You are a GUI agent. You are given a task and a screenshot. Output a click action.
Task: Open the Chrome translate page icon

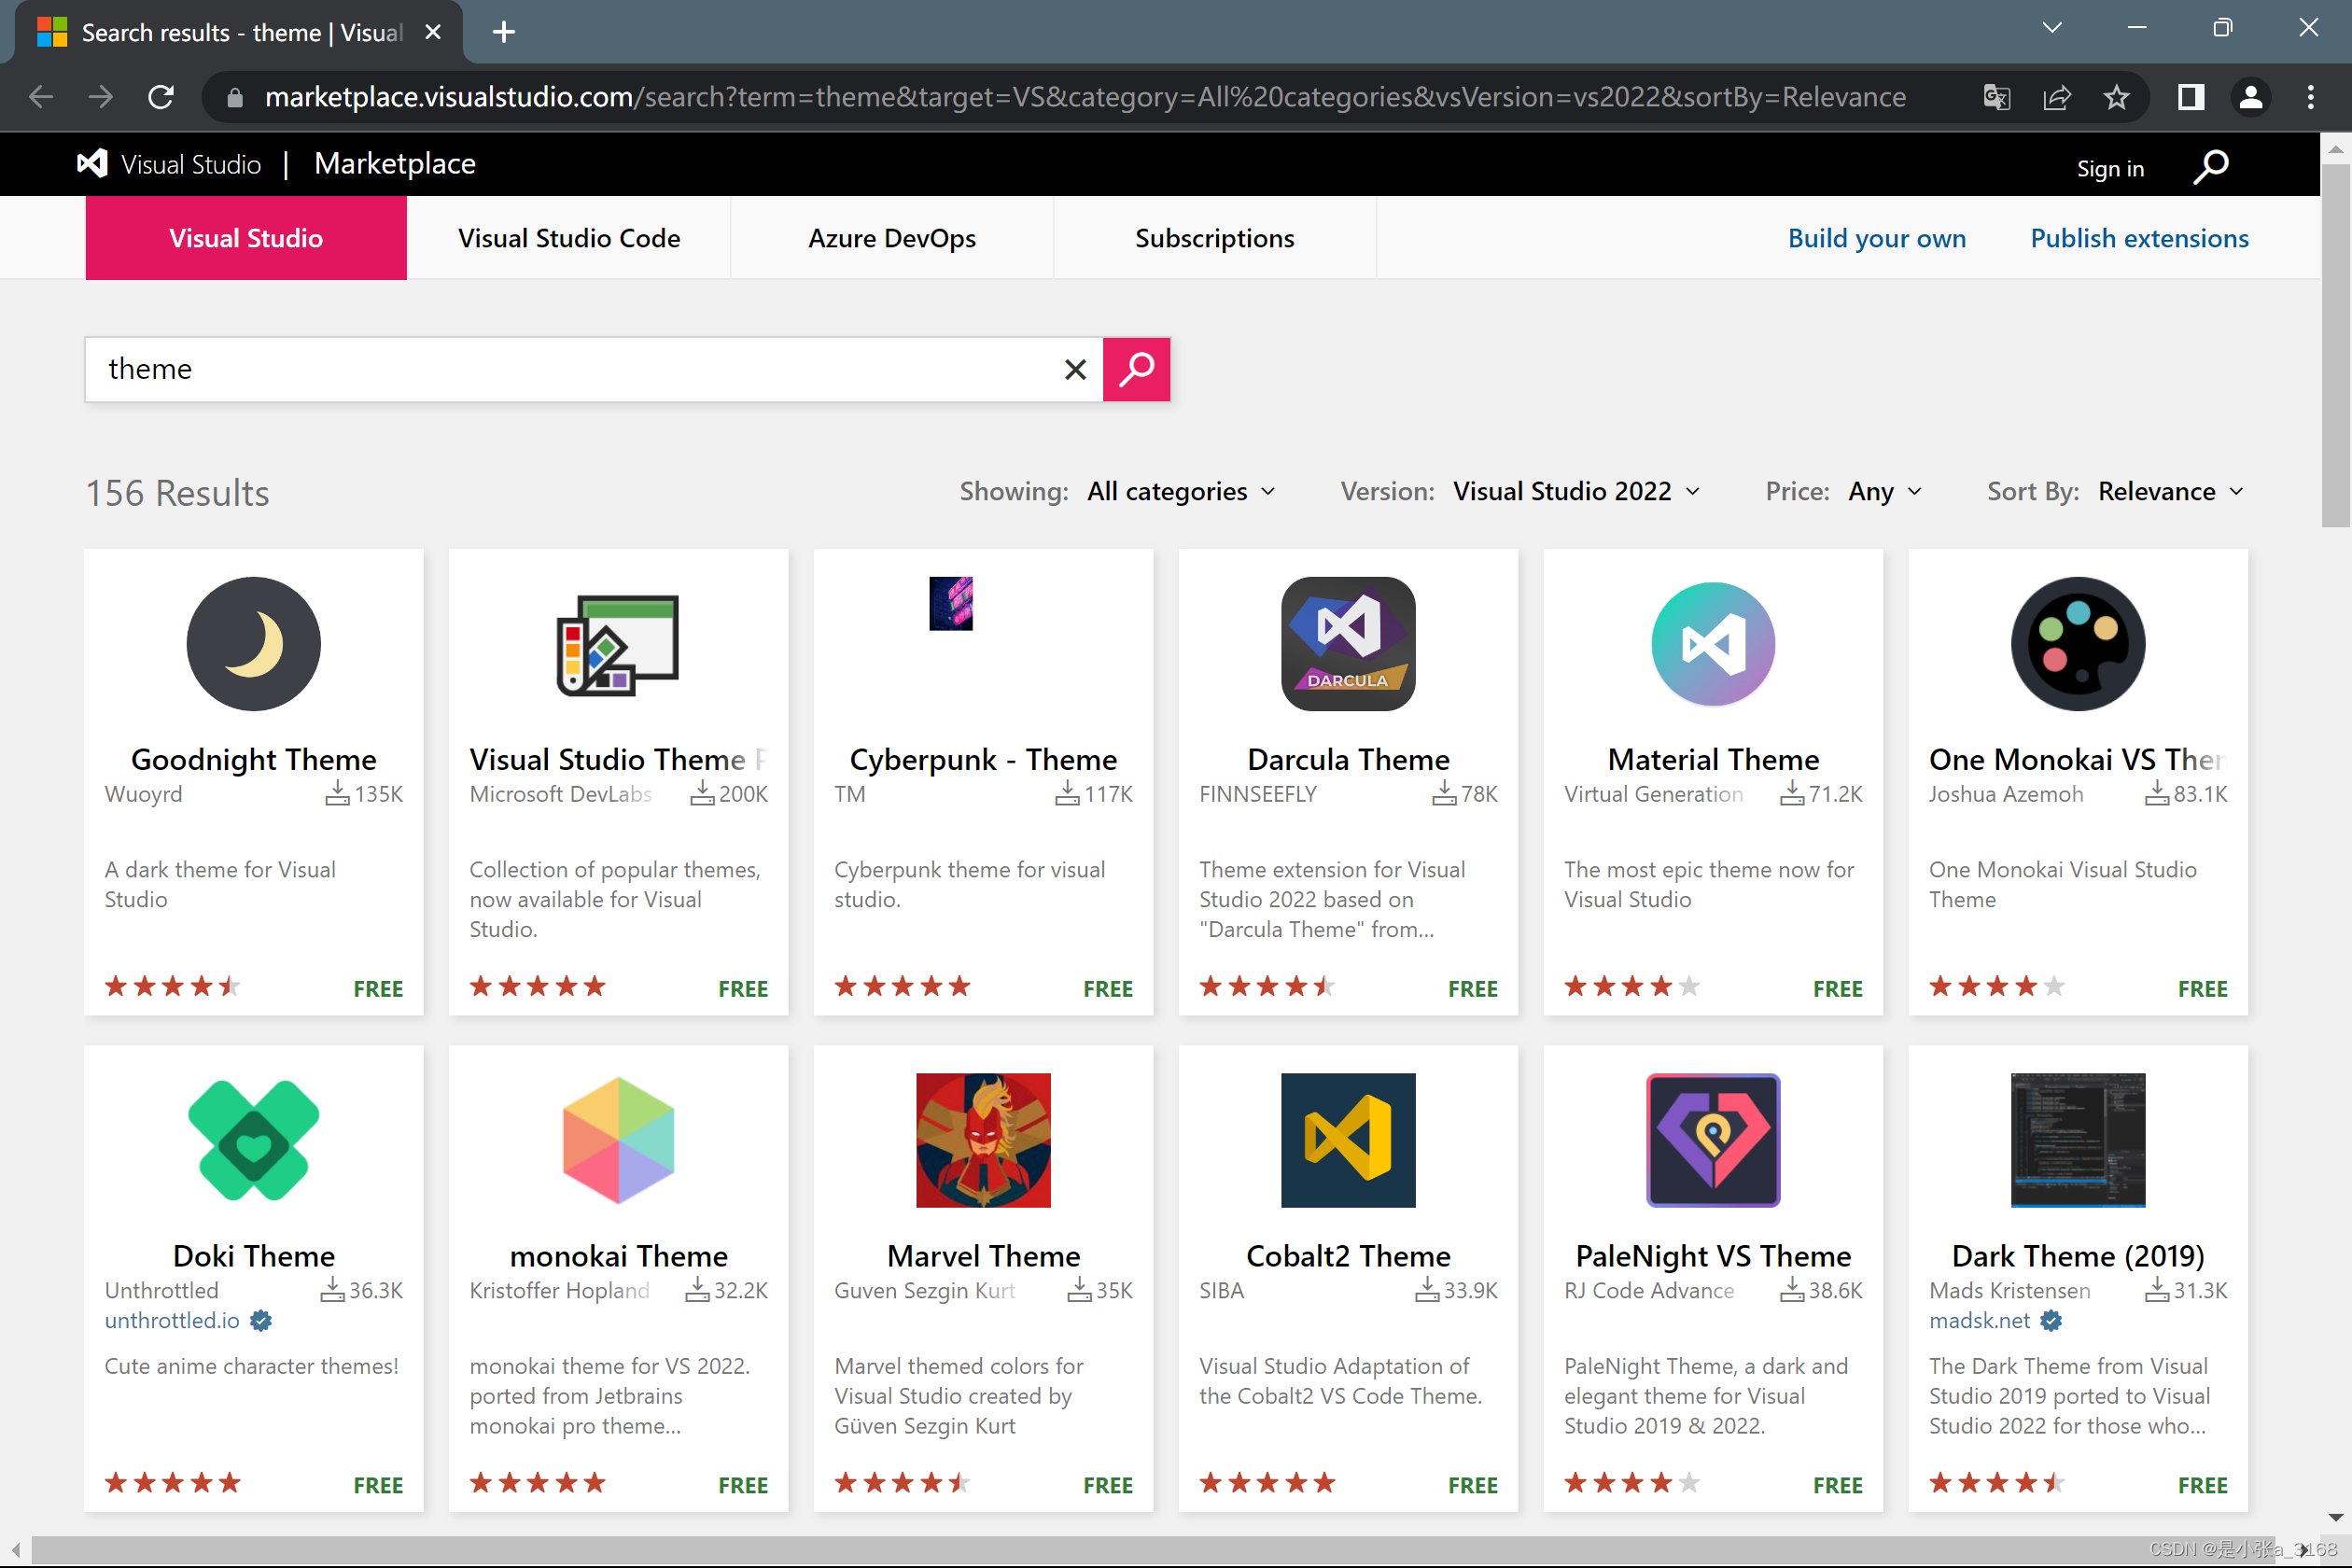click(x=1996, y=97)
